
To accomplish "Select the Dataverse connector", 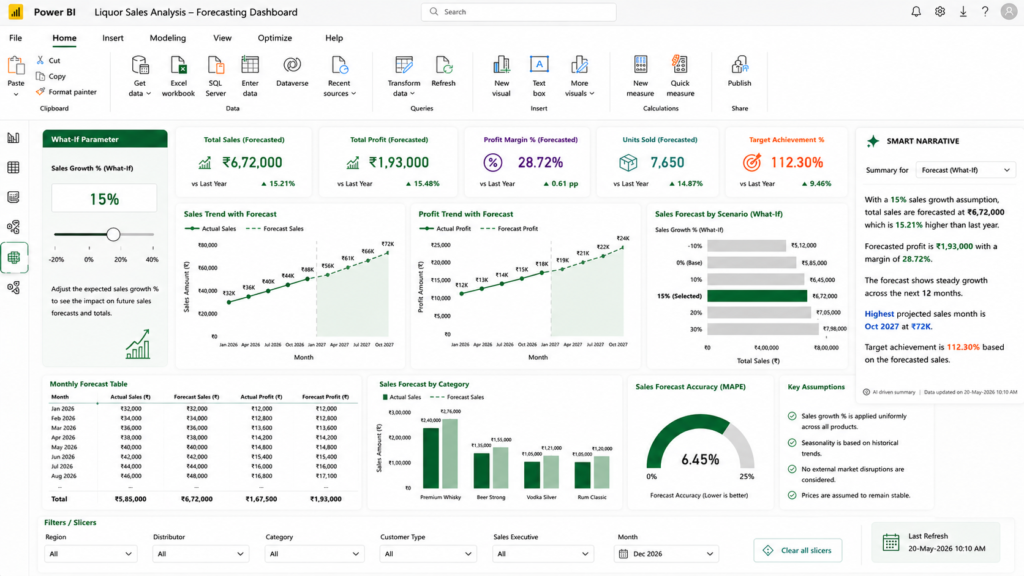I will (292, 71).
